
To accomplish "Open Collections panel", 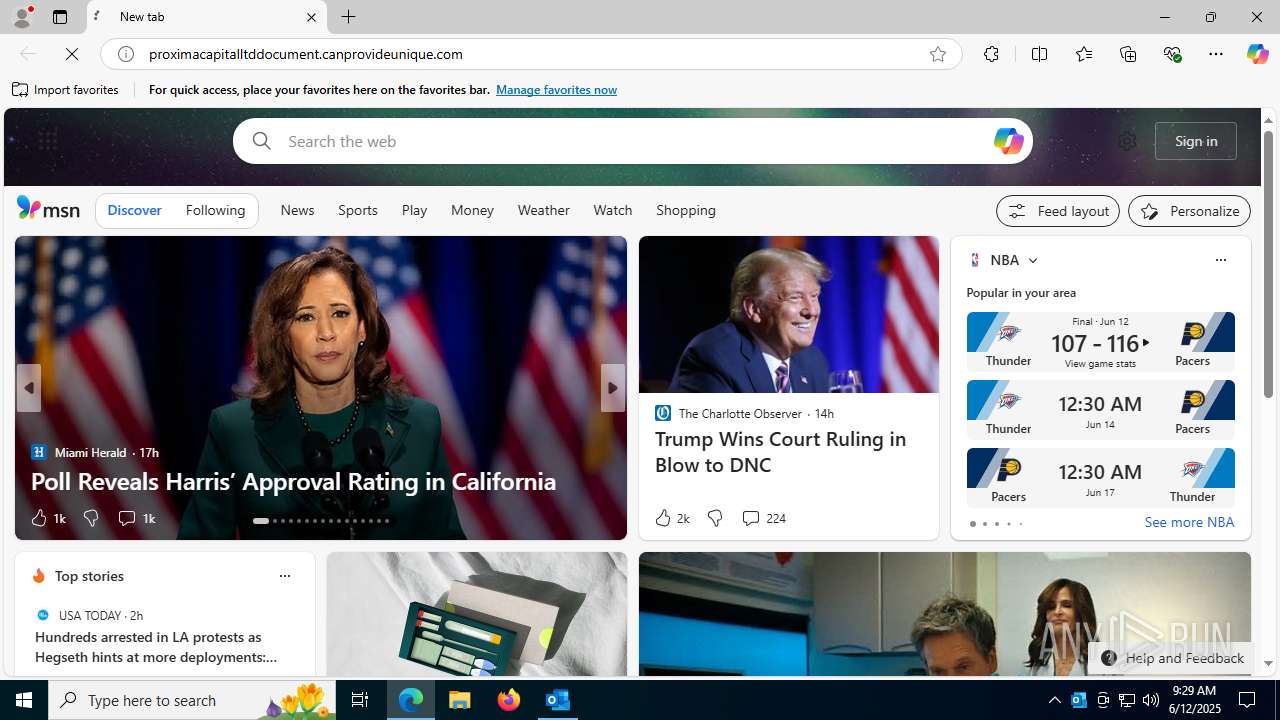I will [1128, 54].
